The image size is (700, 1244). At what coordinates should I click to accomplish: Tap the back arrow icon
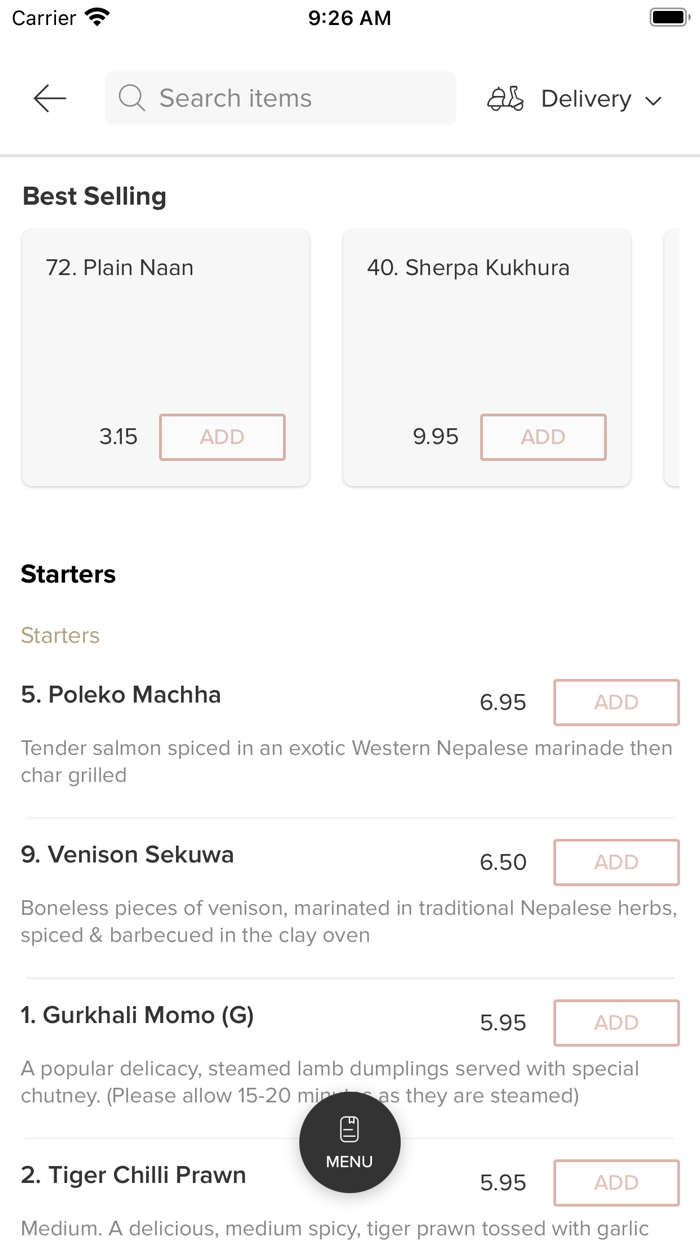point(49,98)
